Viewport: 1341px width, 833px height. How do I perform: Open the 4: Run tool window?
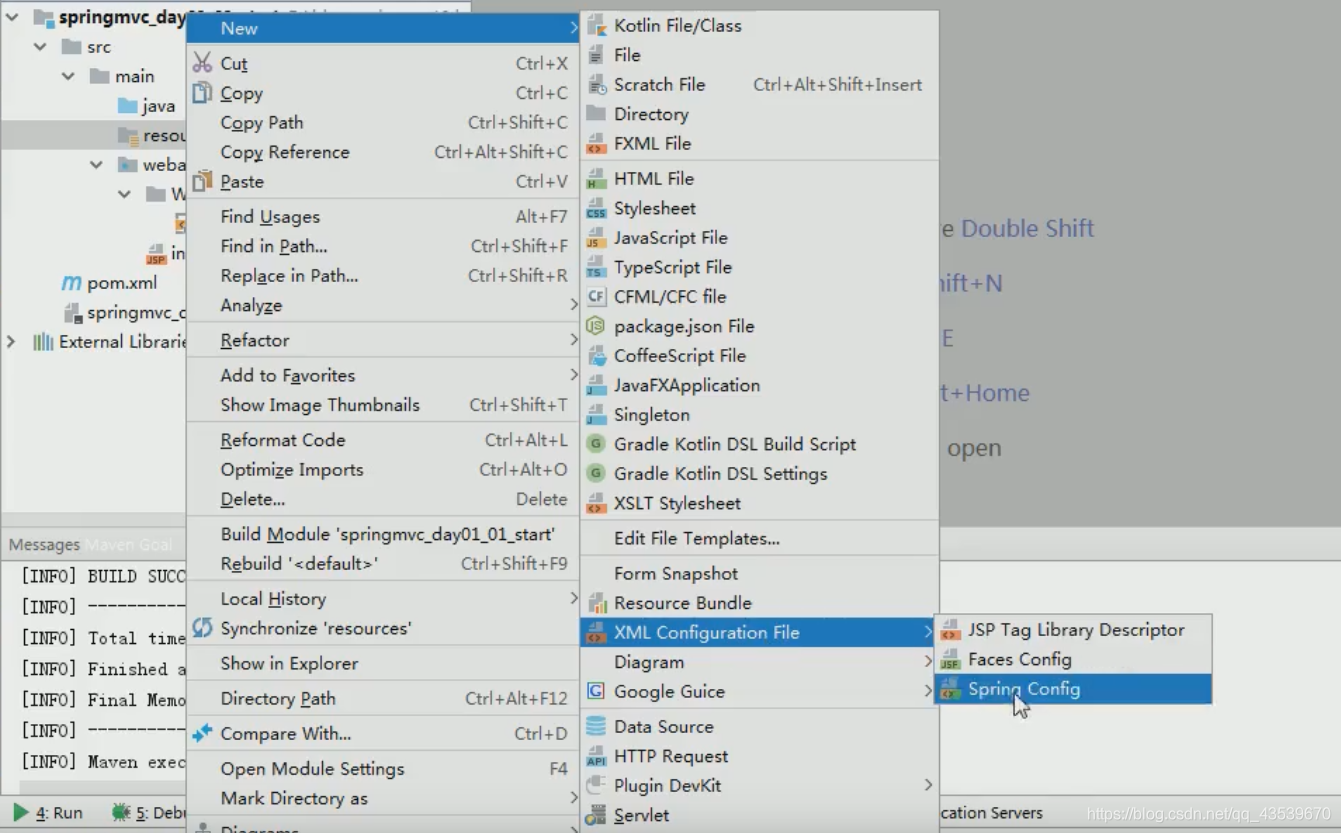tap(47, 813)
